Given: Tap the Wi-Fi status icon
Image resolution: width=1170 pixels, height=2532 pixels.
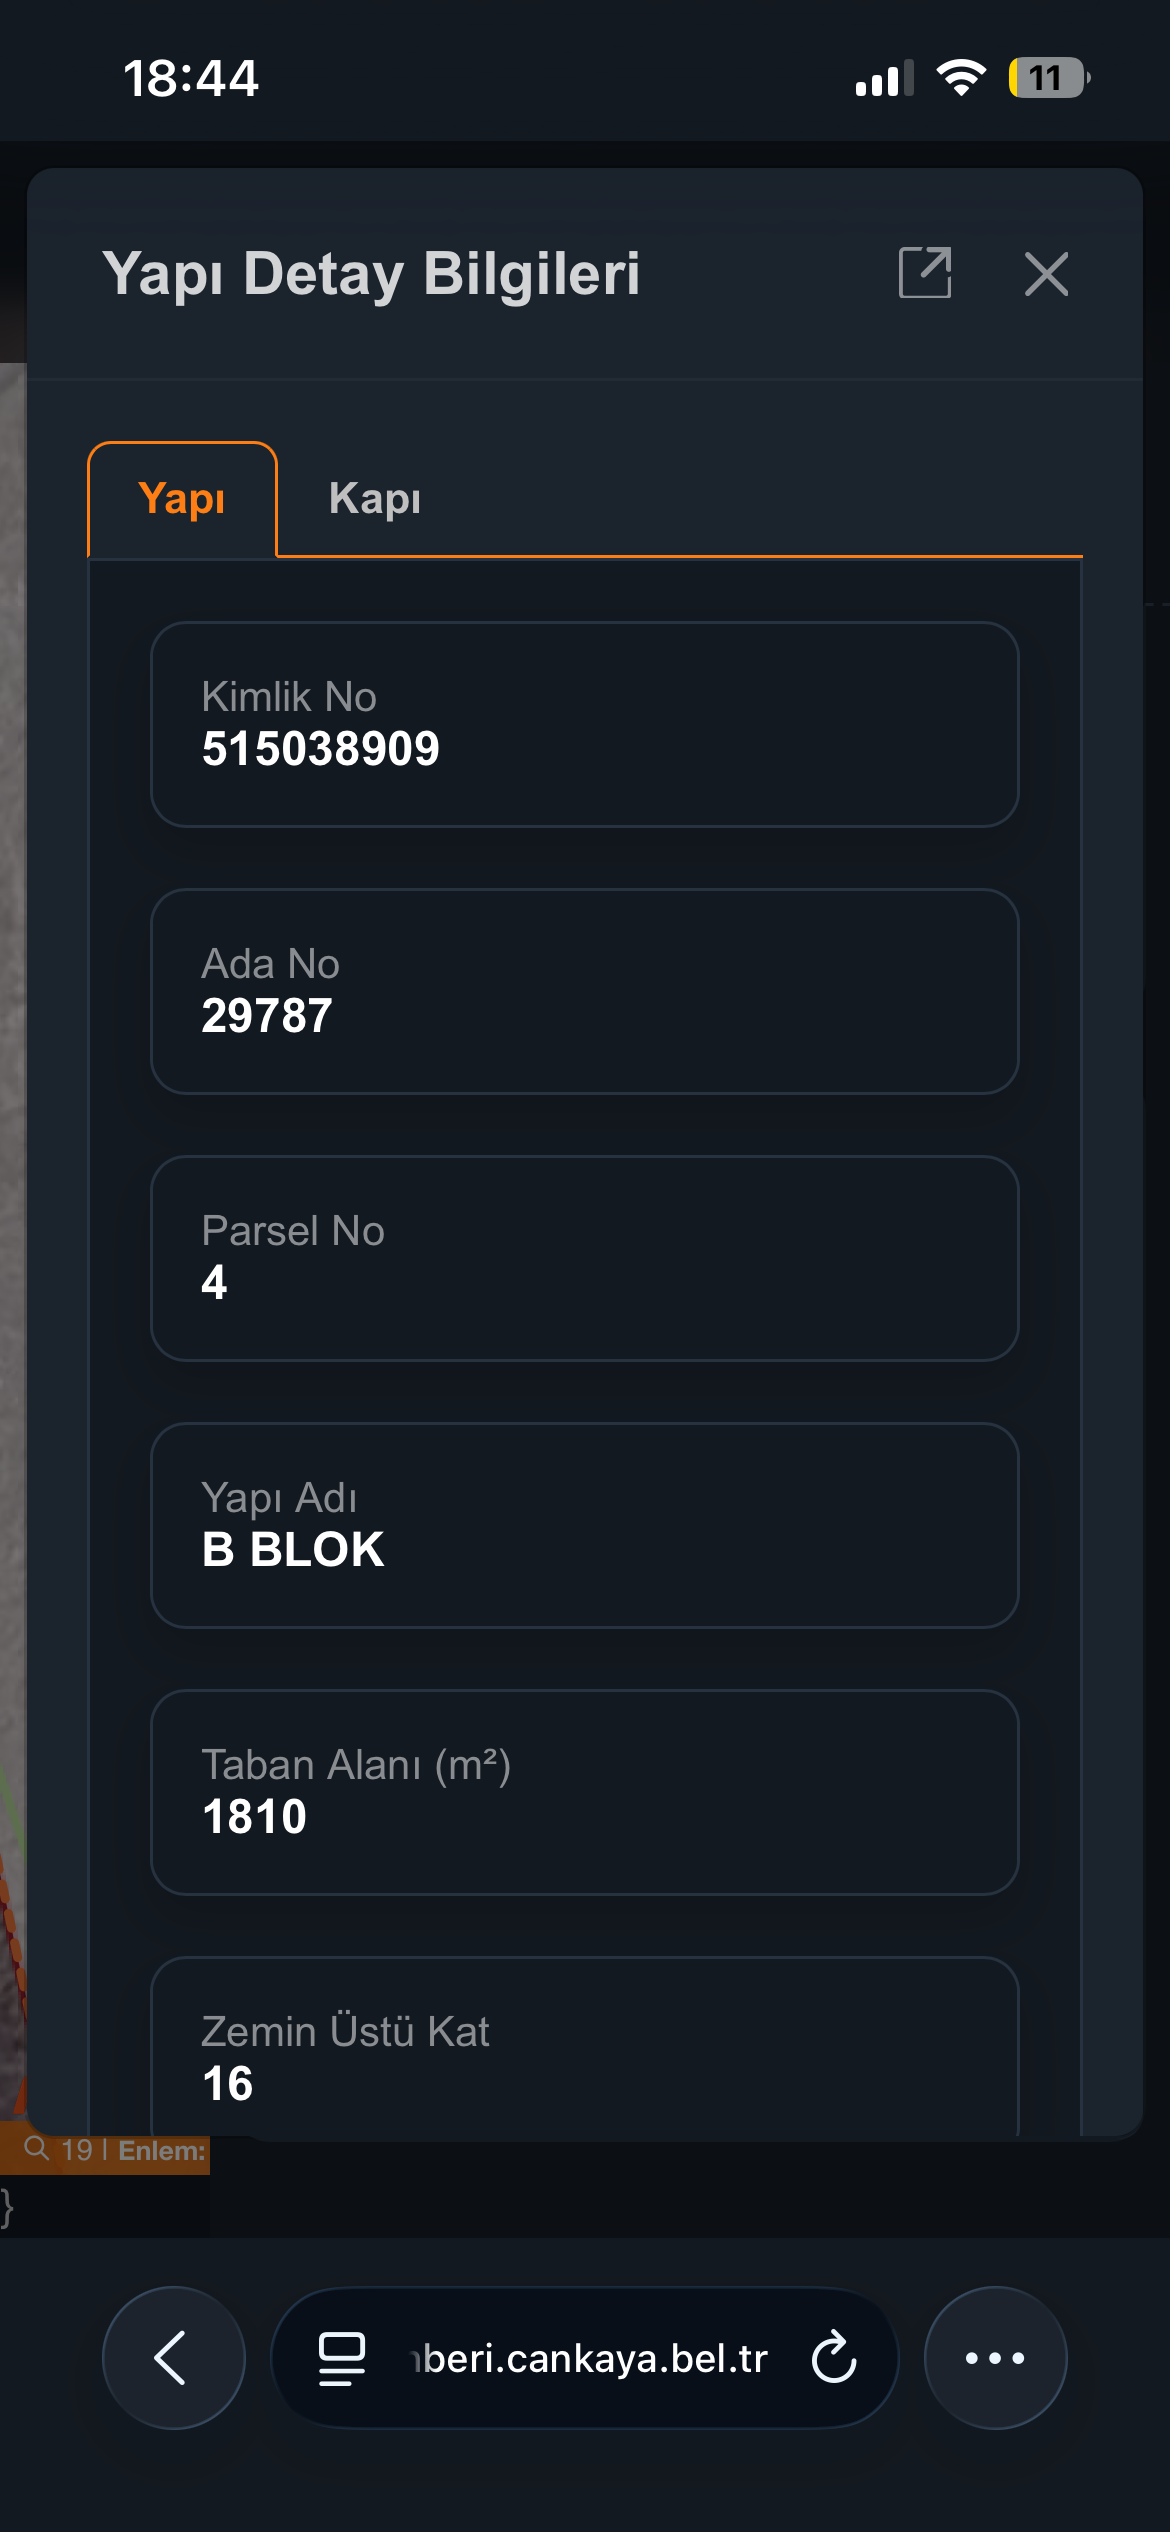Looking at the screenshot, I should tap(961, 78).
